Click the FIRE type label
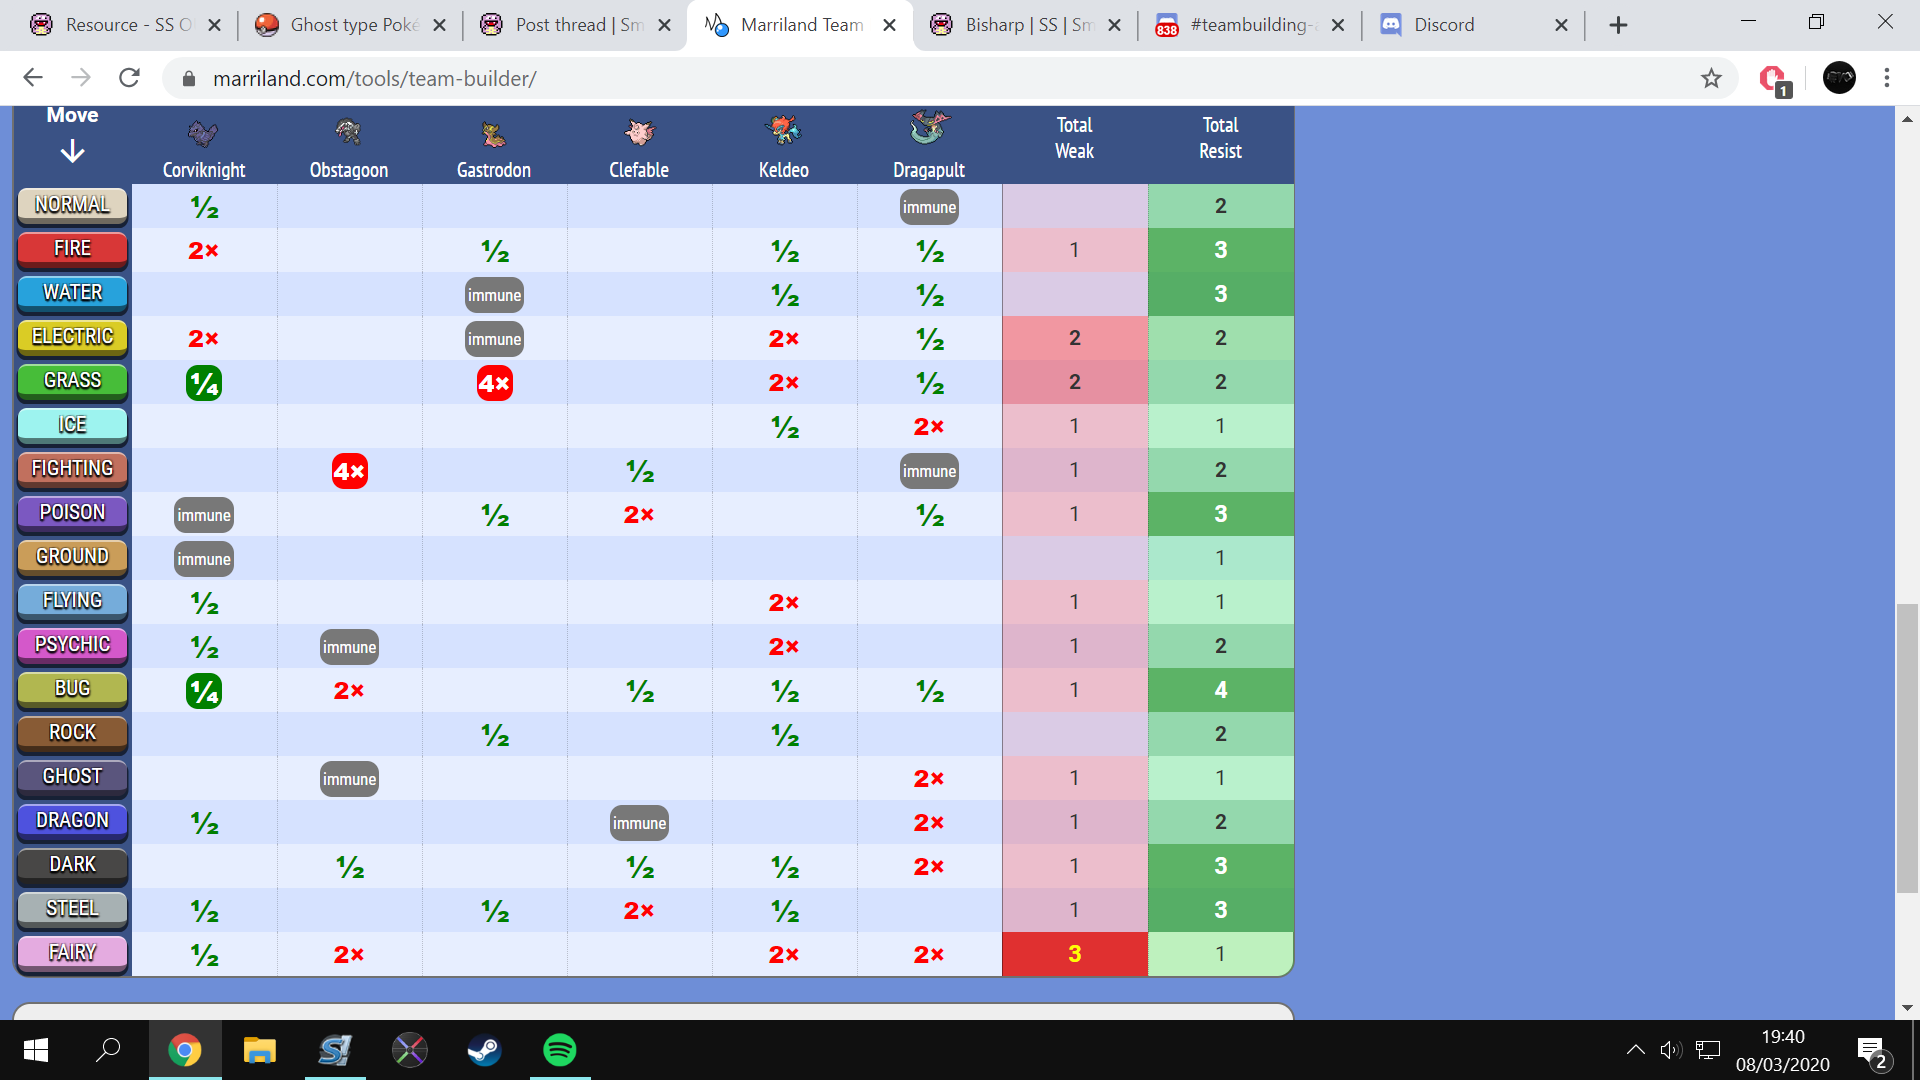This screenshot has width=1920, height=1080. point(72,249)
